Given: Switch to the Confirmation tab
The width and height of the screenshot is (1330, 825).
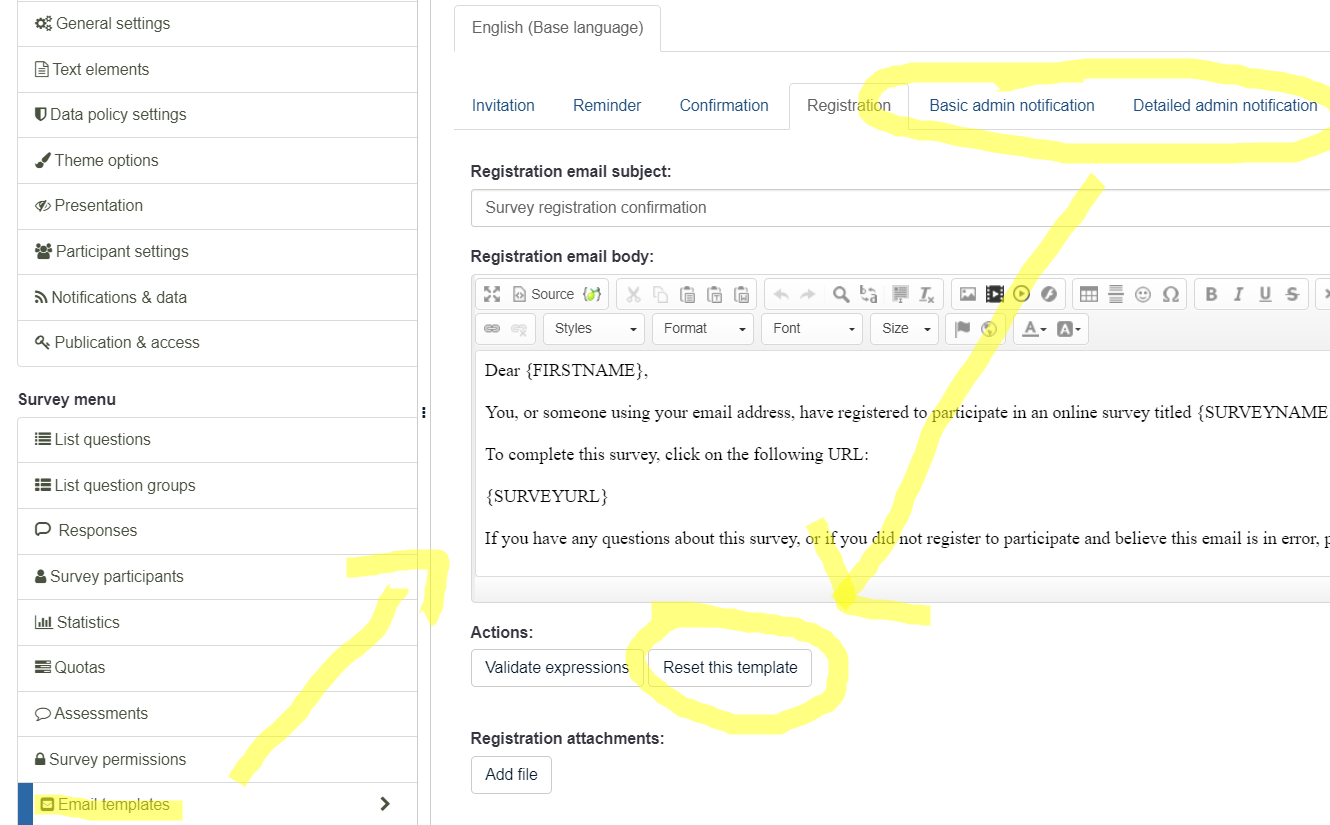Looking at the screenshot, I should (724, 105).
